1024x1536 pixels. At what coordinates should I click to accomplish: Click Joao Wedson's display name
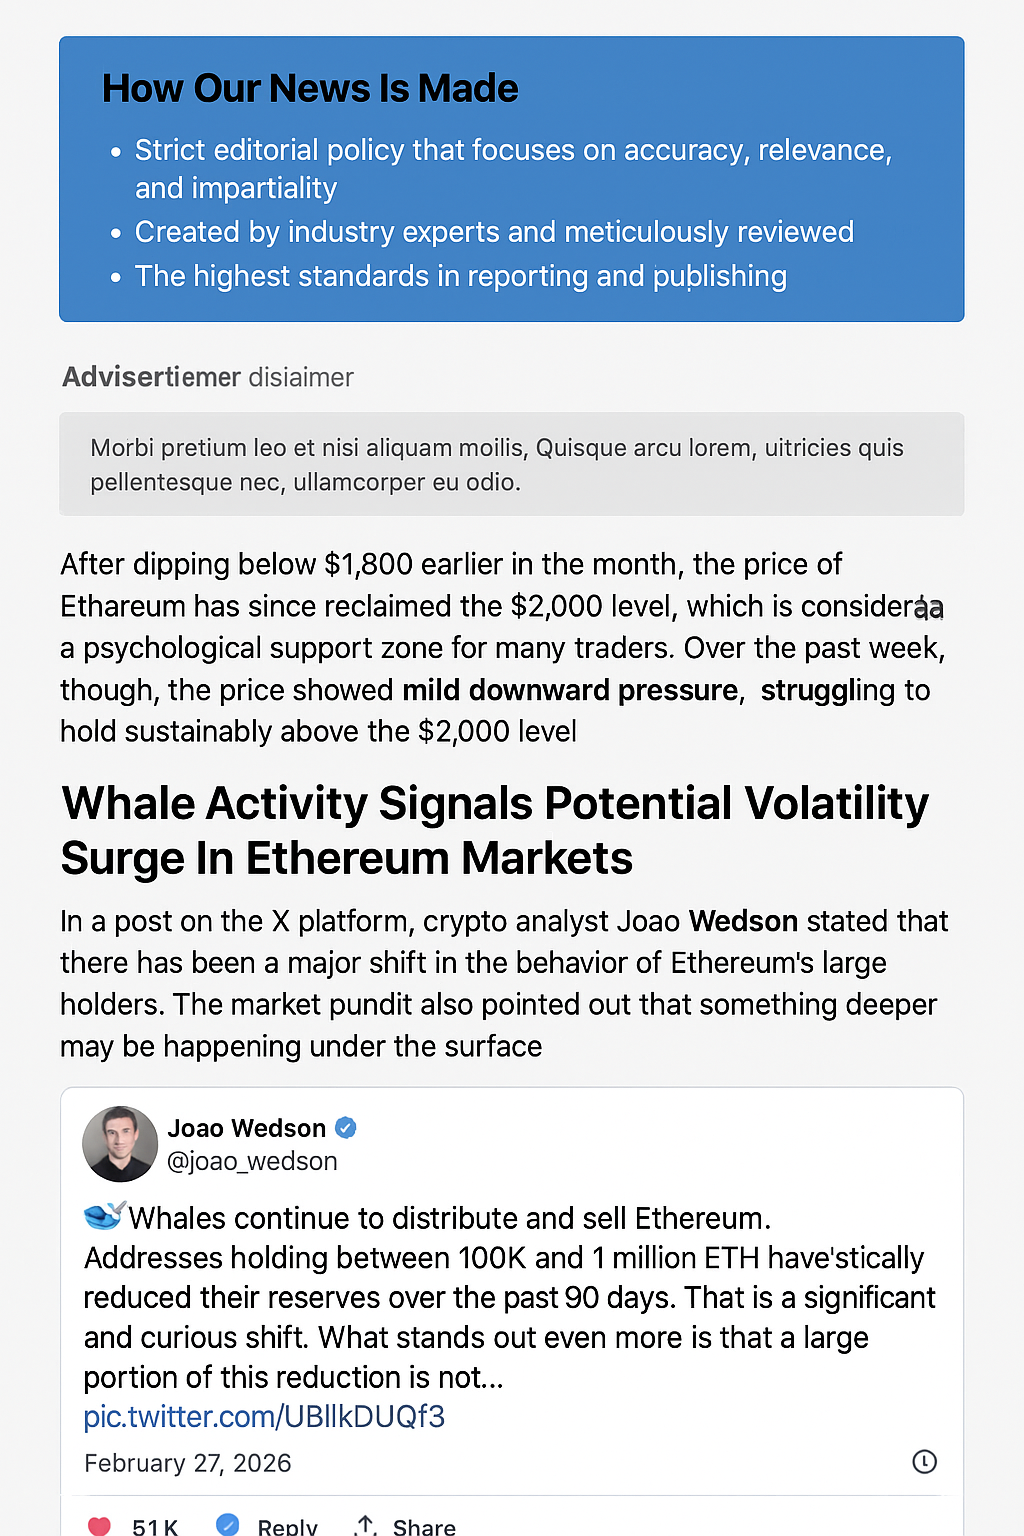click(247, 1128)
